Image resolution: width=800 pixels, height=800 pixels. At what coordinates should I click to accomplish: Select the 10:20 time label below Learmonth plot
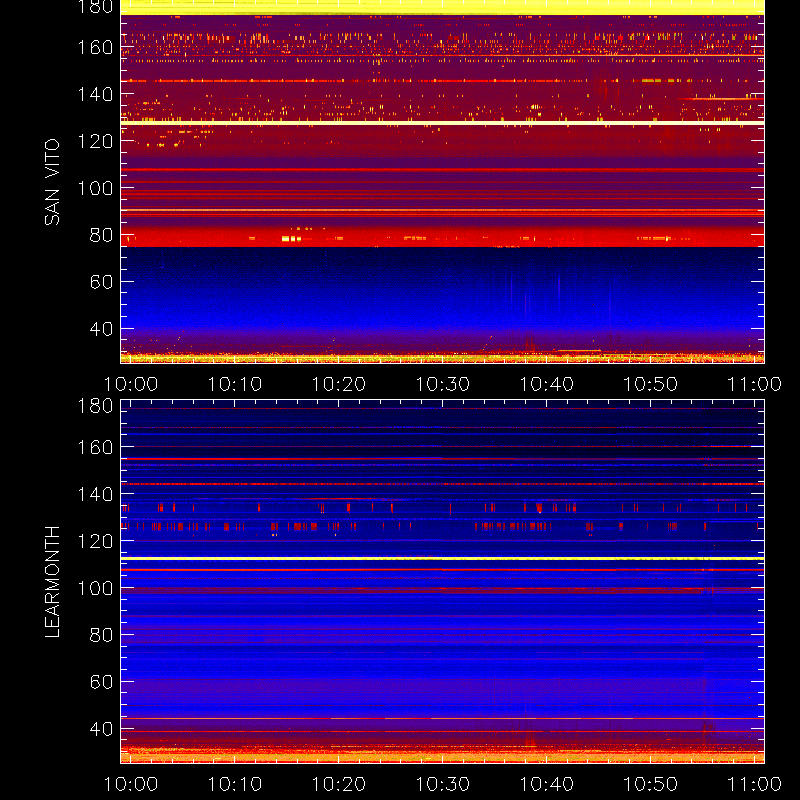[339, 784]
